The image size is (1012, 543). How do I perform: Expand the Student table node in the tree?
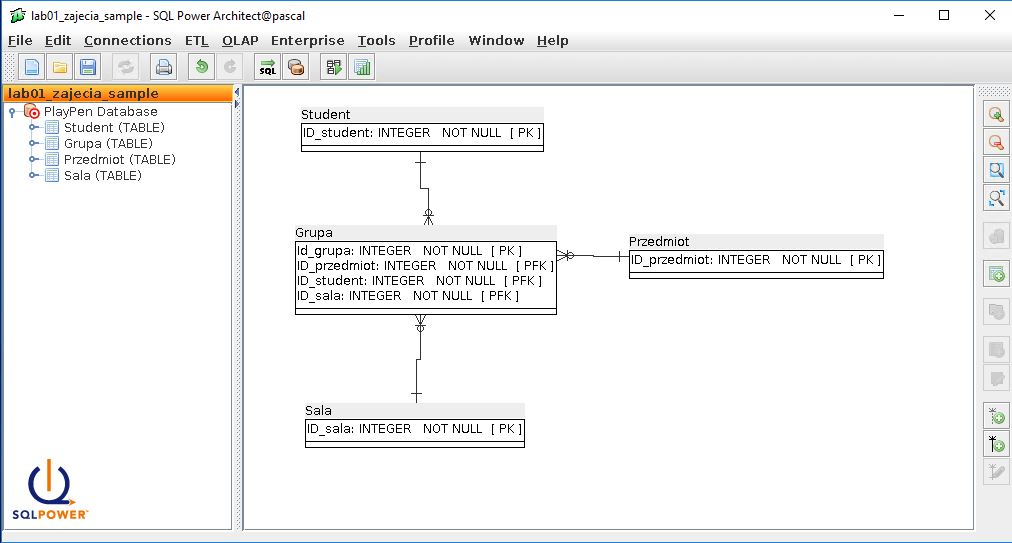point(33,128)
